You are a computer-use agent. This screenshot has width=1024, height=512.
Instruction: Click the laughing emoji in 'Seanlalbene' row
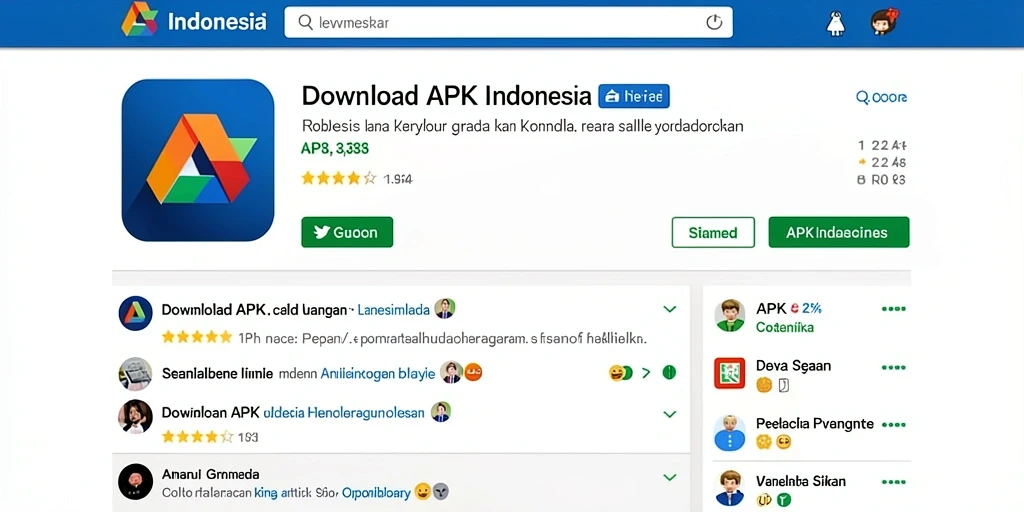(x=618, y=373)
